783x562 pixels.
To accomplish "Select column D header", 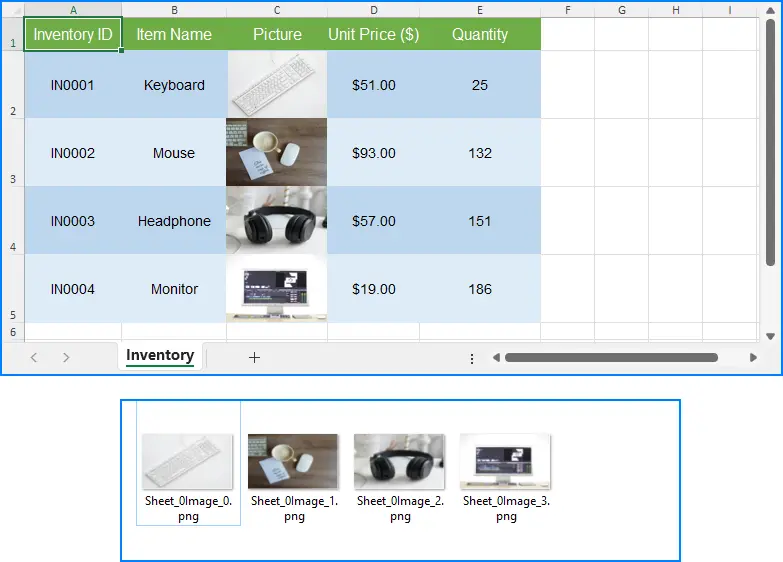I will (374, 10).
